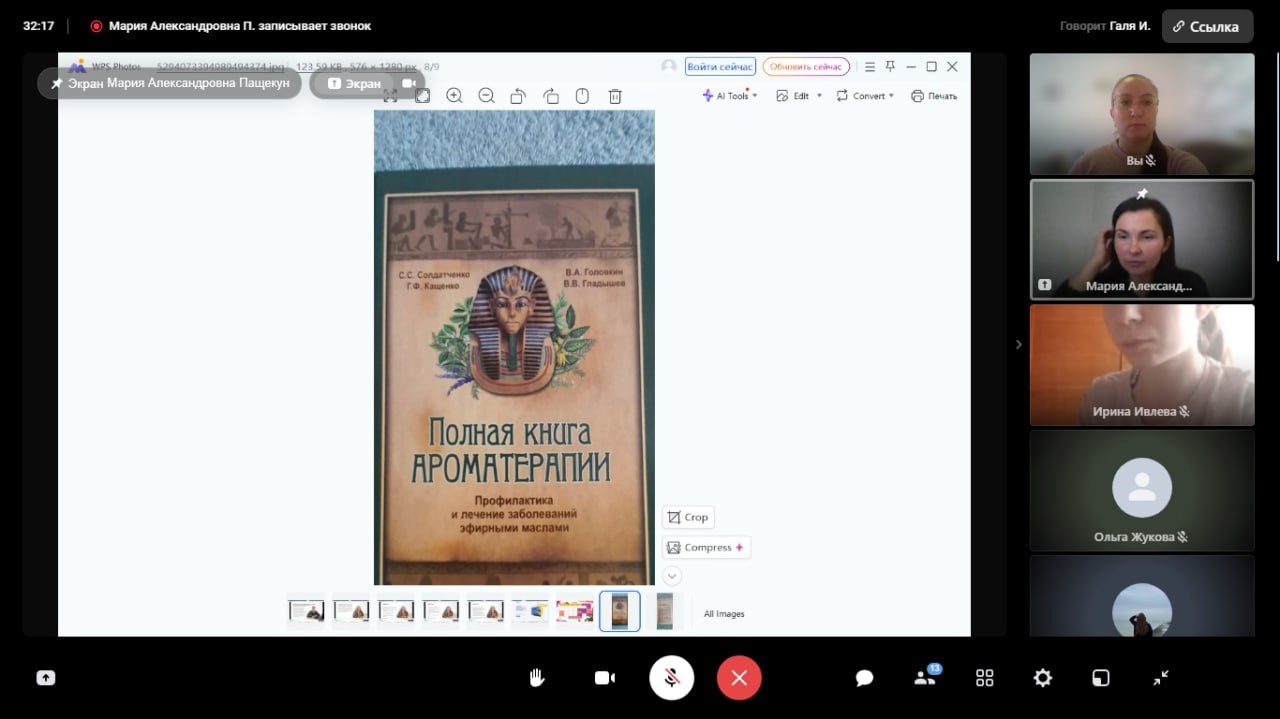Open the Edit dropdown
The image size is (1280, 719).
[x=799, y=96]
